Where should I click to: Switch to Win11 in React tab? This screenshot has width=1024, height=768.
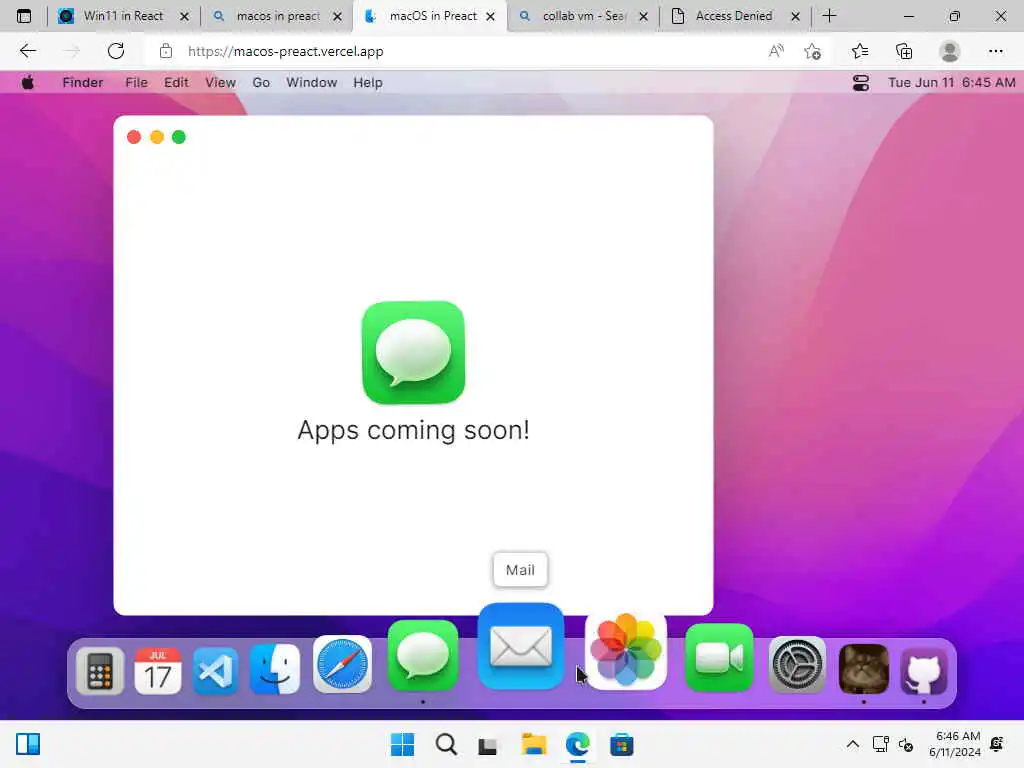[123, 16]
